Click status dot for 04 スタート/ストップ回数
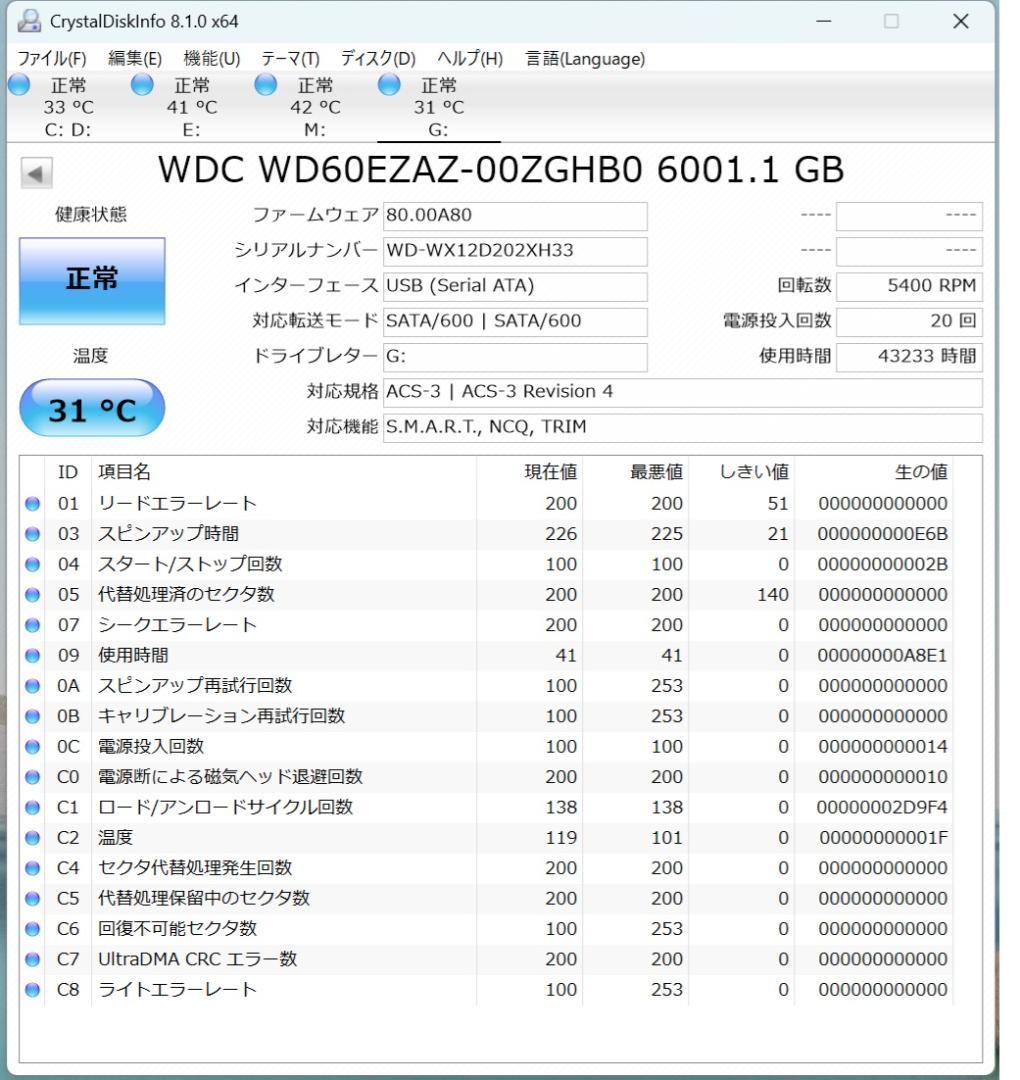1020x1080 pixels. point(32,564)
